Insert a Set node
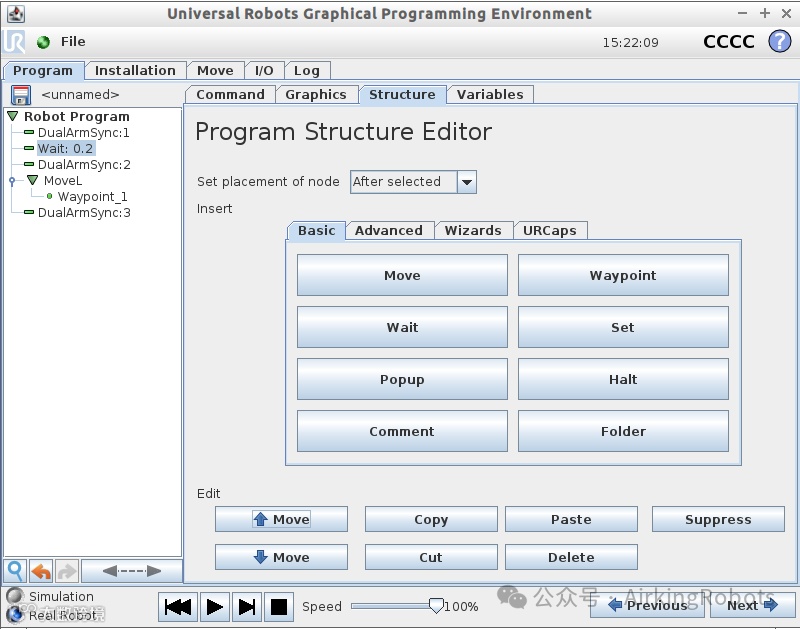The image size is (800, 629). 623,328
